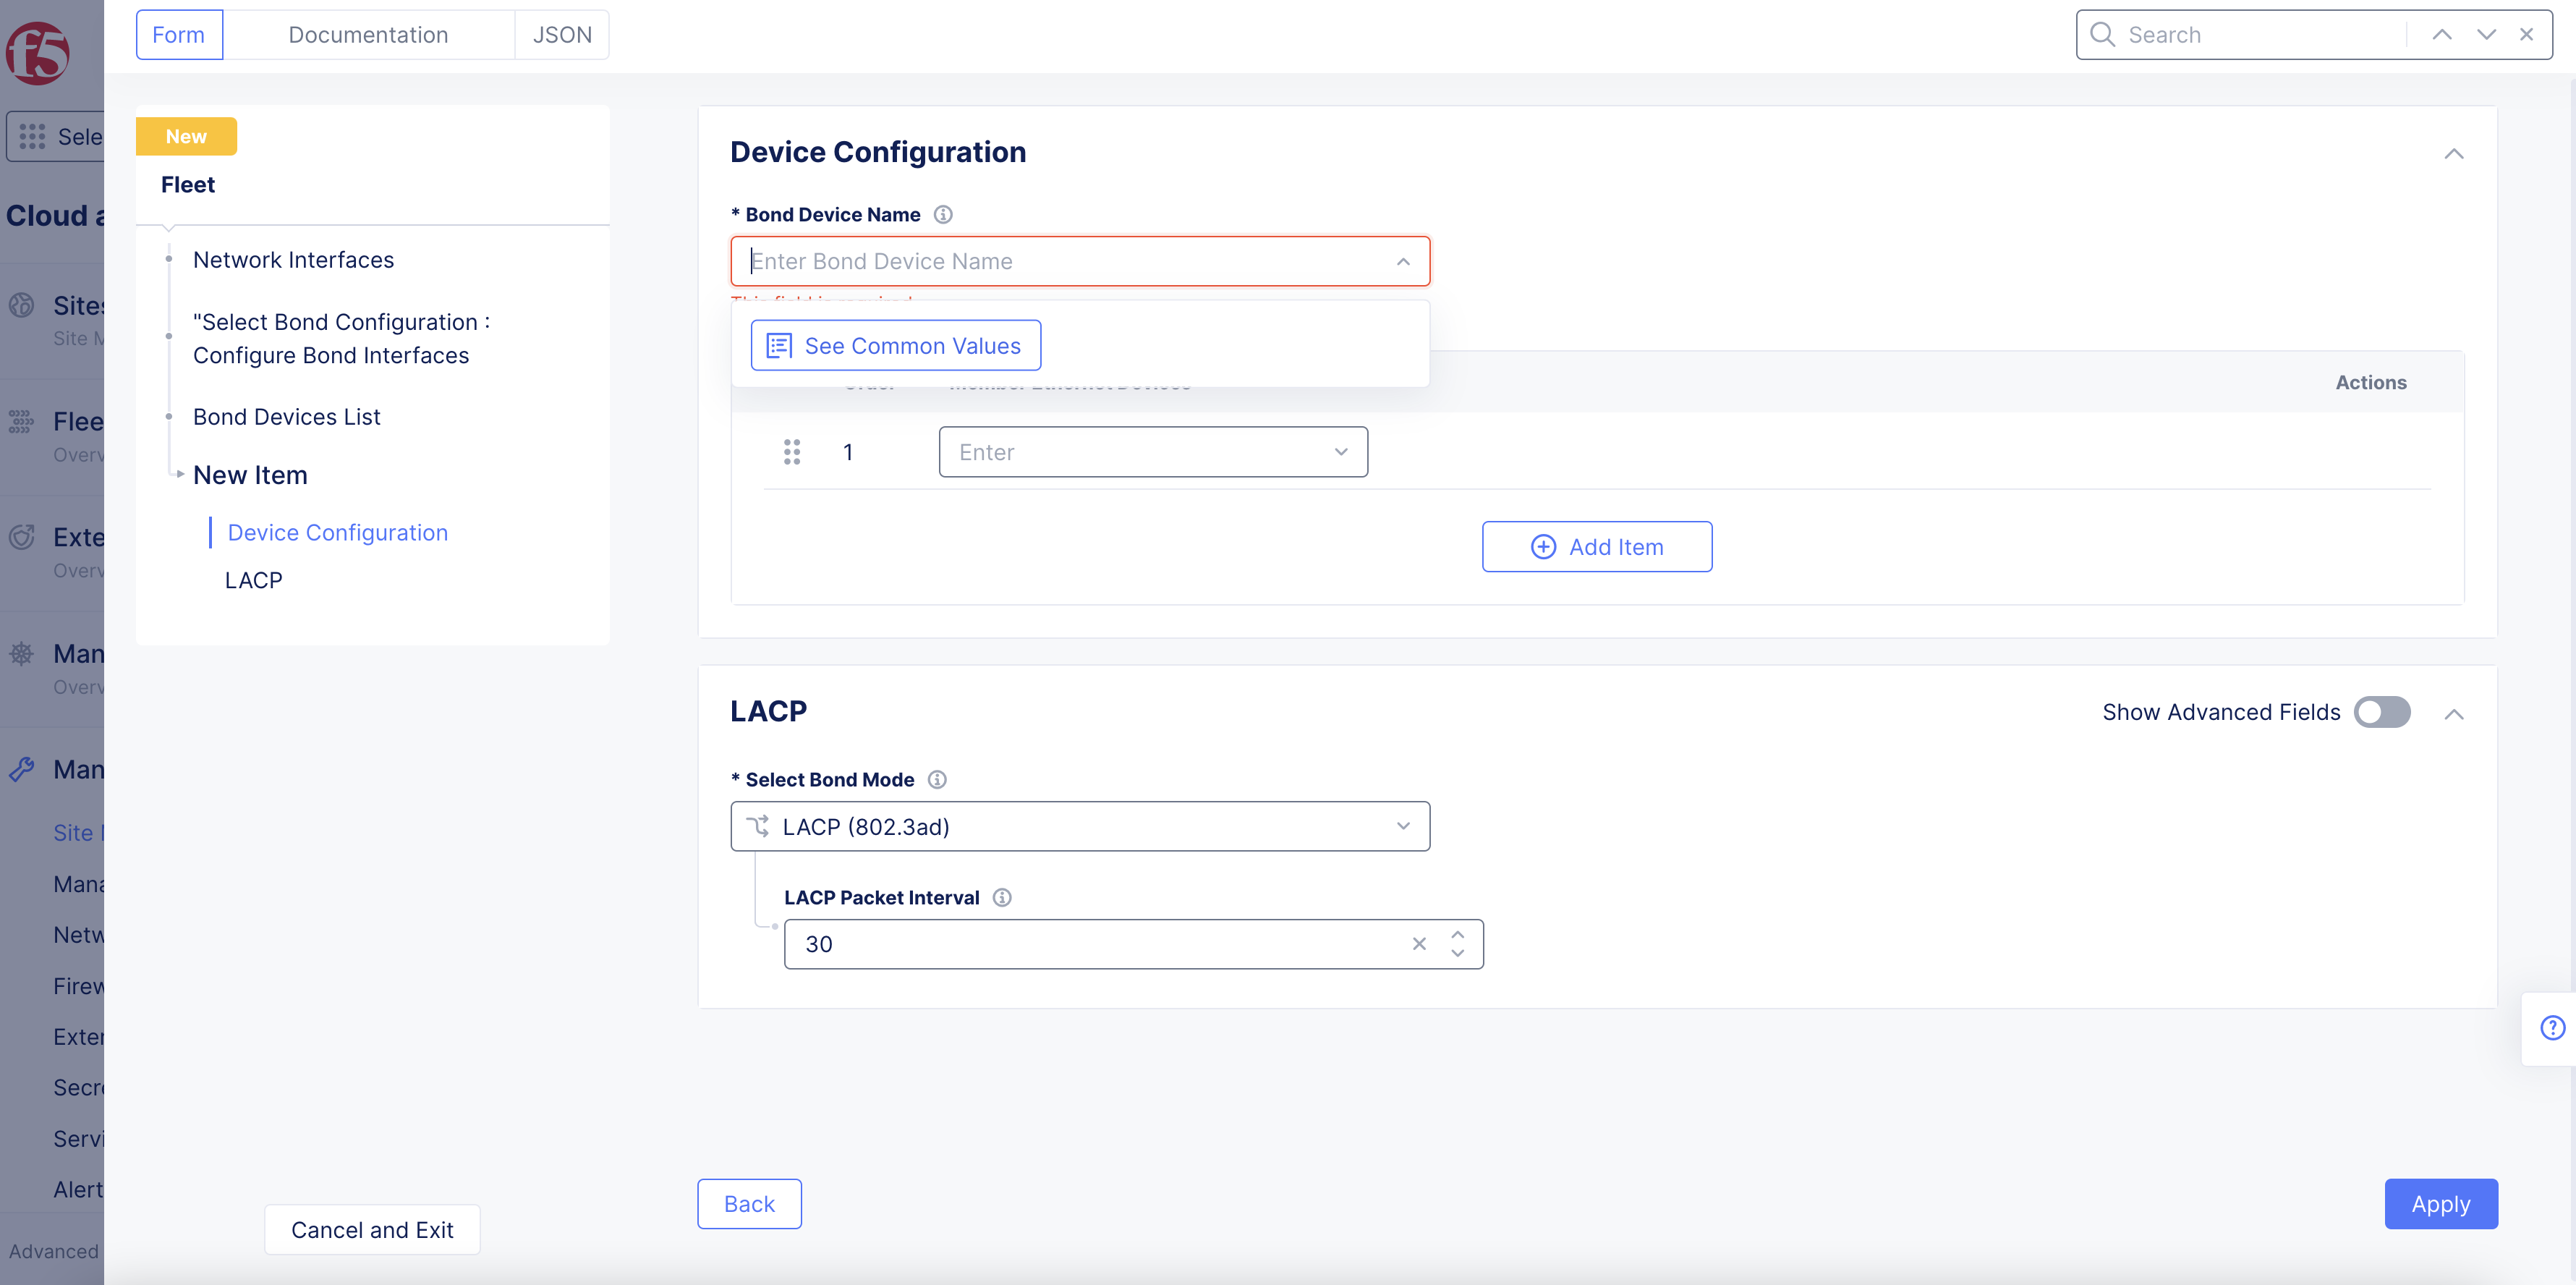Select Bond Devices List tree item

pyautogui.click(x=286, y=417)
